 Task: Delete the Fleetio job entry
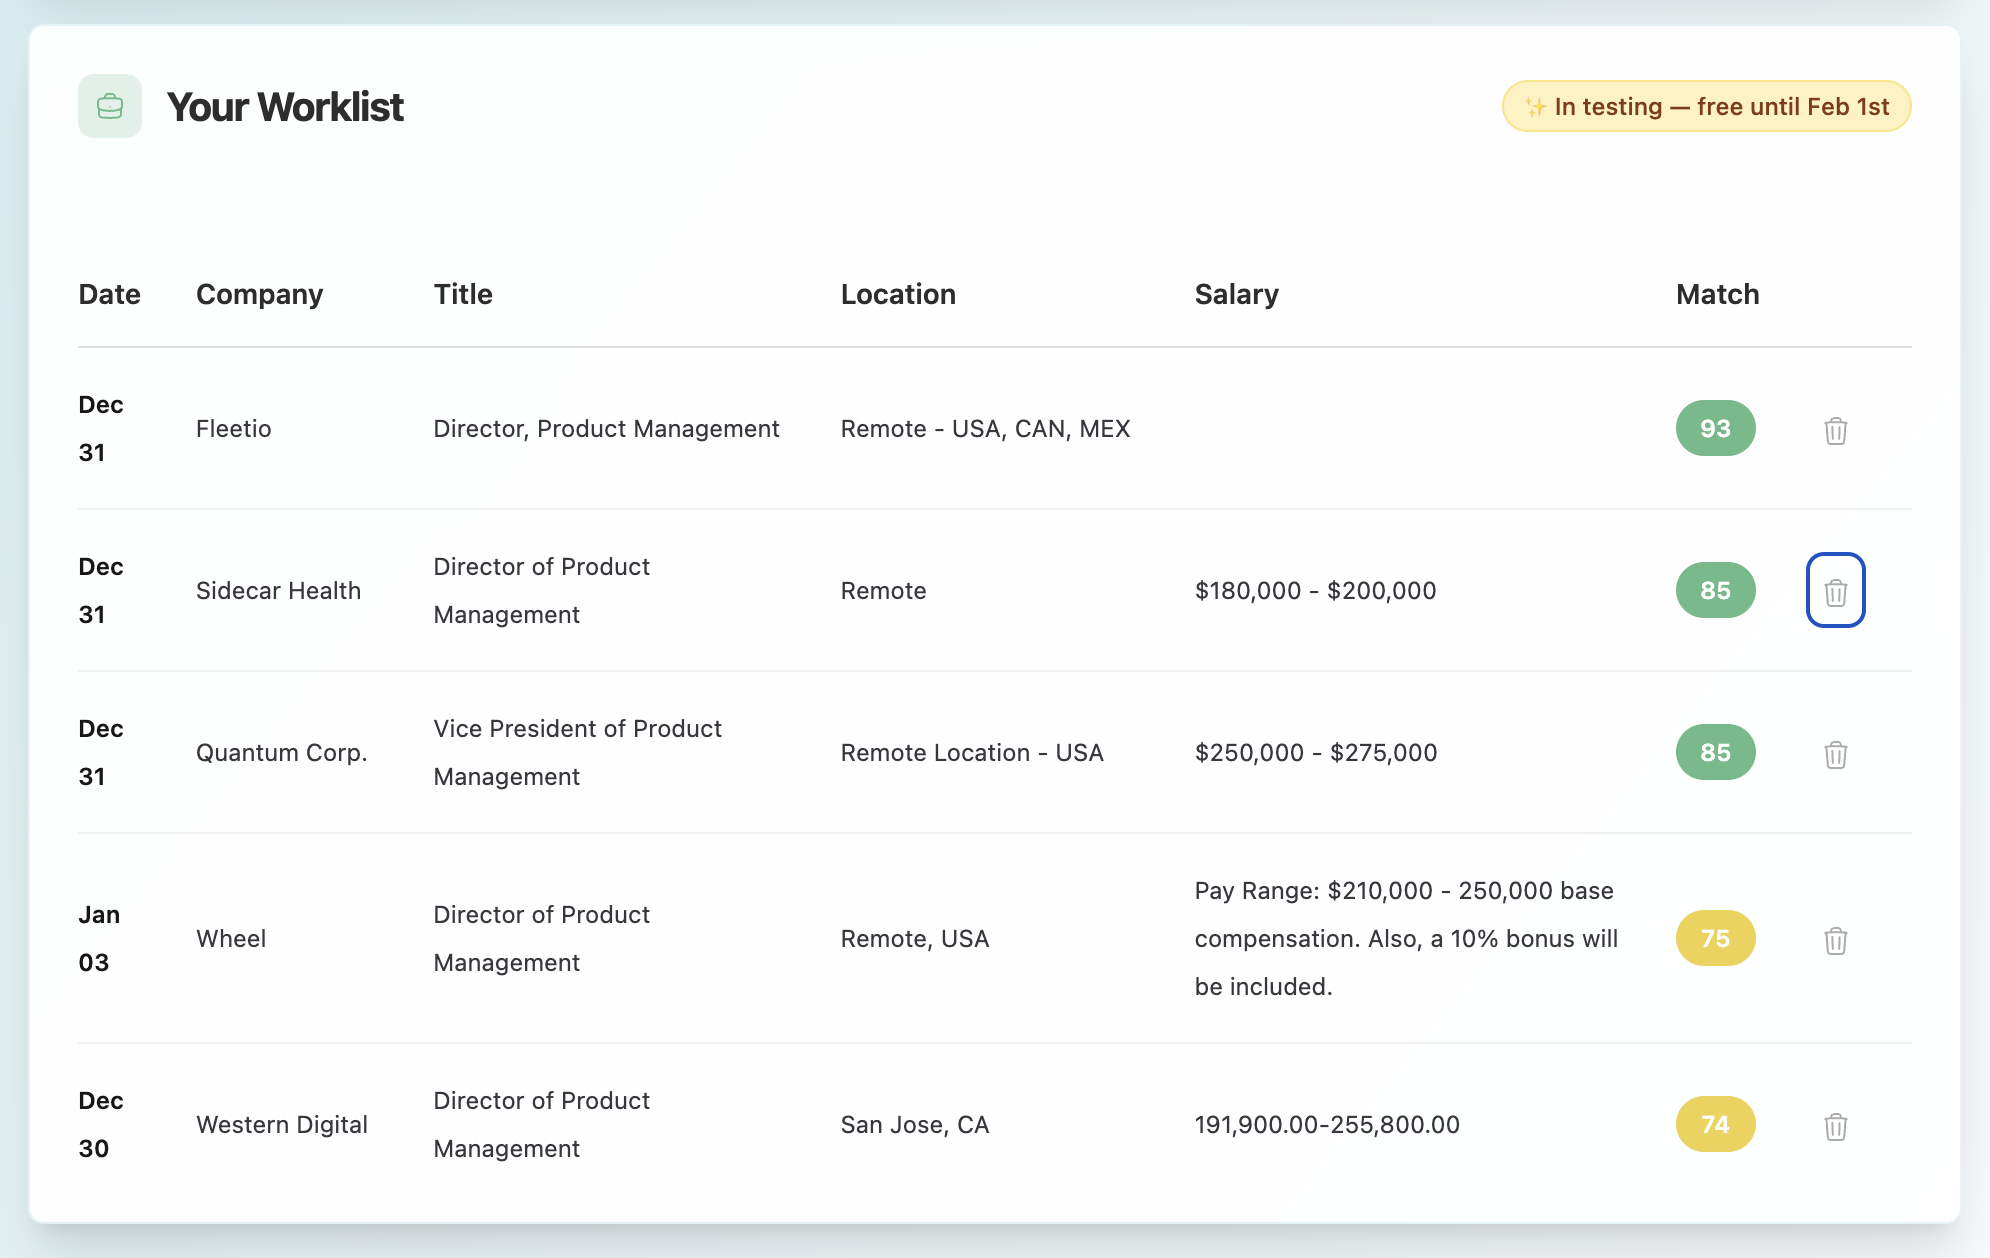(x=1835, y=430)
